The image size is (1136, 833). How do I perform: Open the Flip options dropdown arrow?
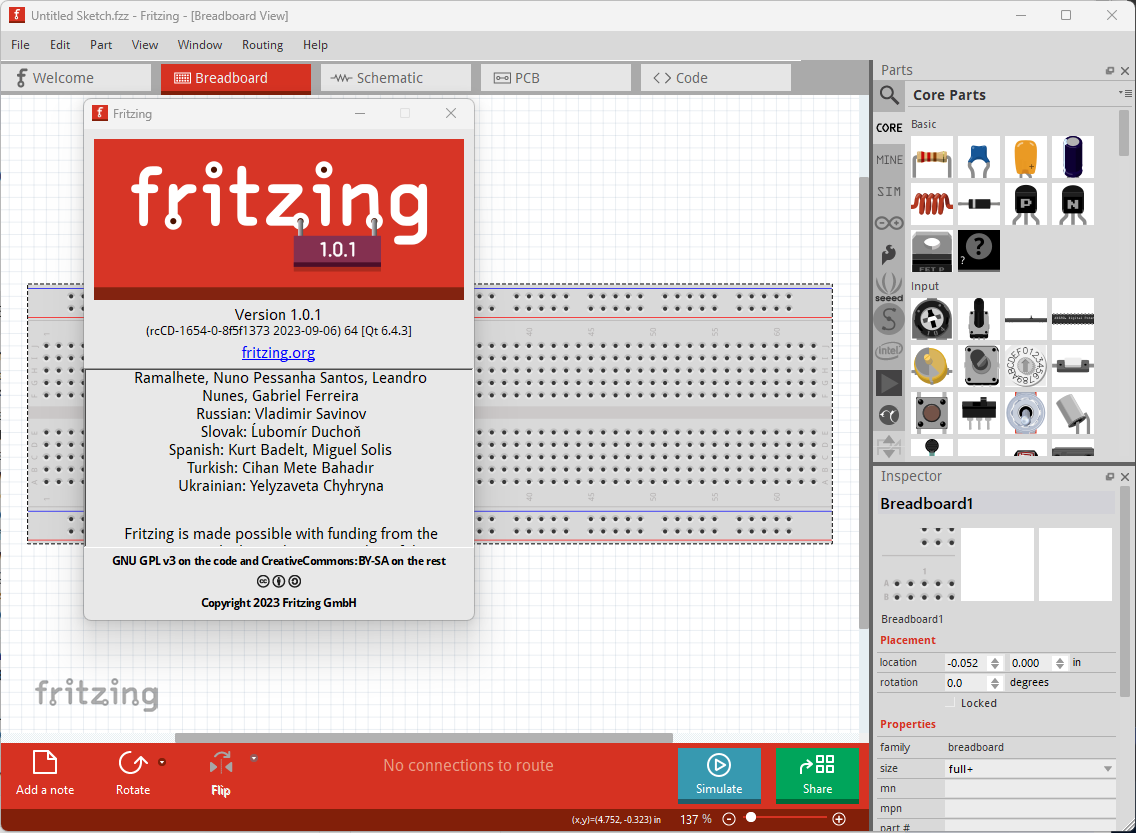tap(254, 758)
